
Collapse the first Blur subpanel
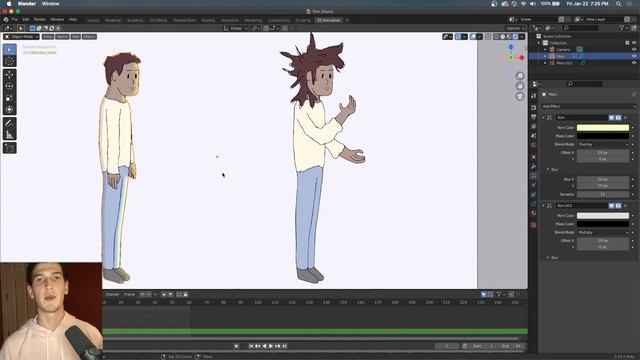click(548, 170)
